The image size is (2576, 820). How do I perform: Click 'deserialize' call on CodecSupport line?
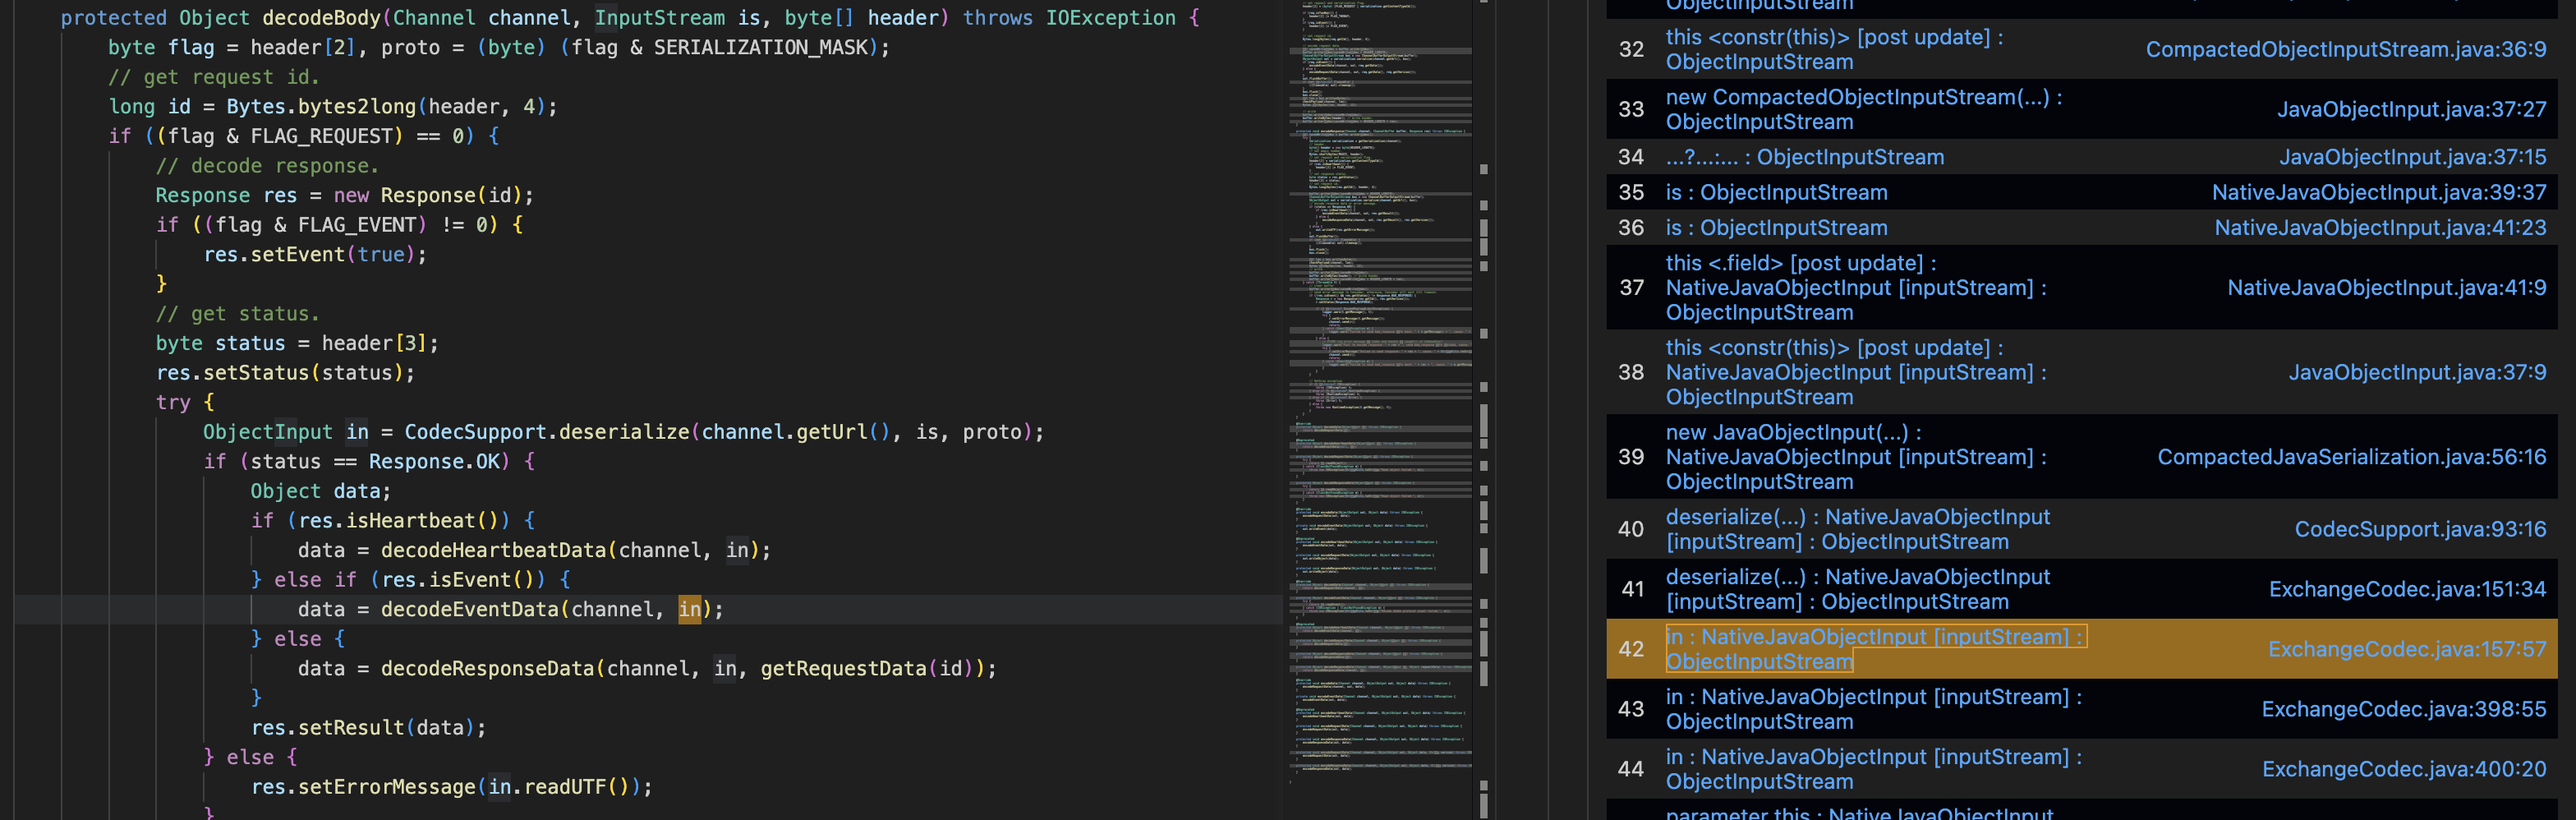[624, 432]
